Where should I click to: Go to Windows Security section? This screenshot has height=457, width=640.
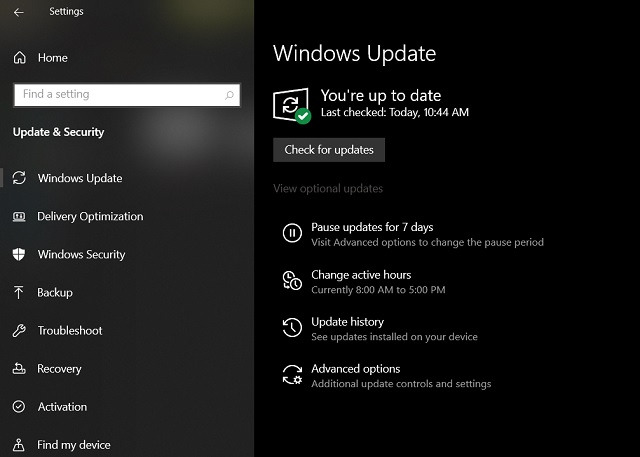tap(82, 254)
